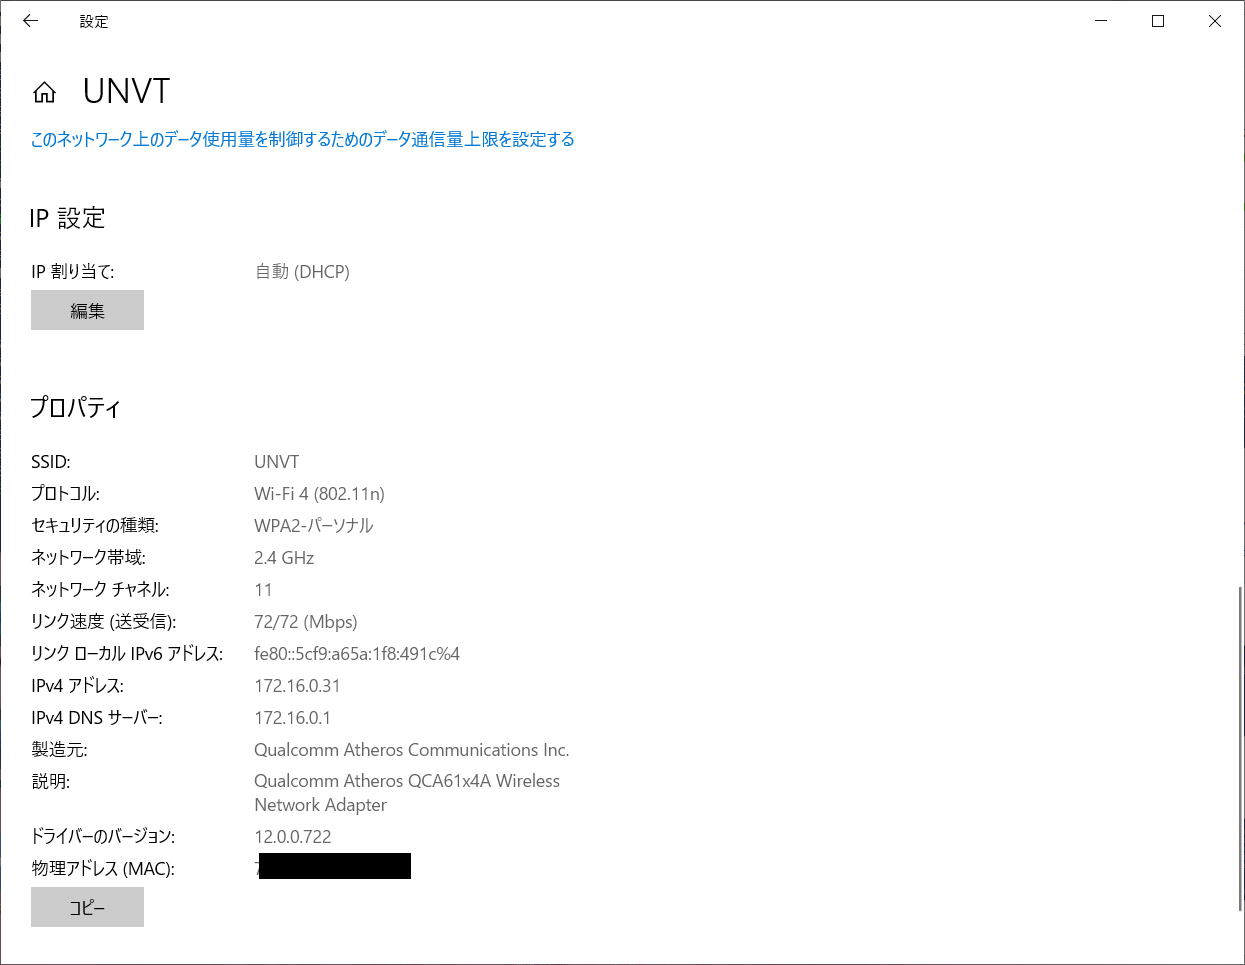Image resolution: width=1245 pixels, height=965 pixels.
Task: Click the ドライバーのバージョン: label
Action: tap(102, 837)
